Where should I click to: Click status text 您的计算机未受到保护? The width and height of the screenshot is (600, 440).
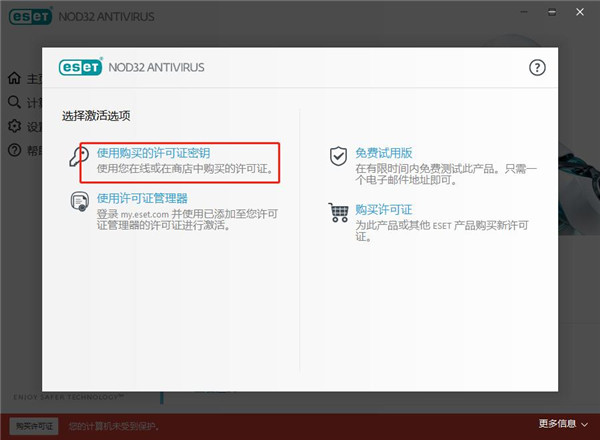click(x=114, y=426)
